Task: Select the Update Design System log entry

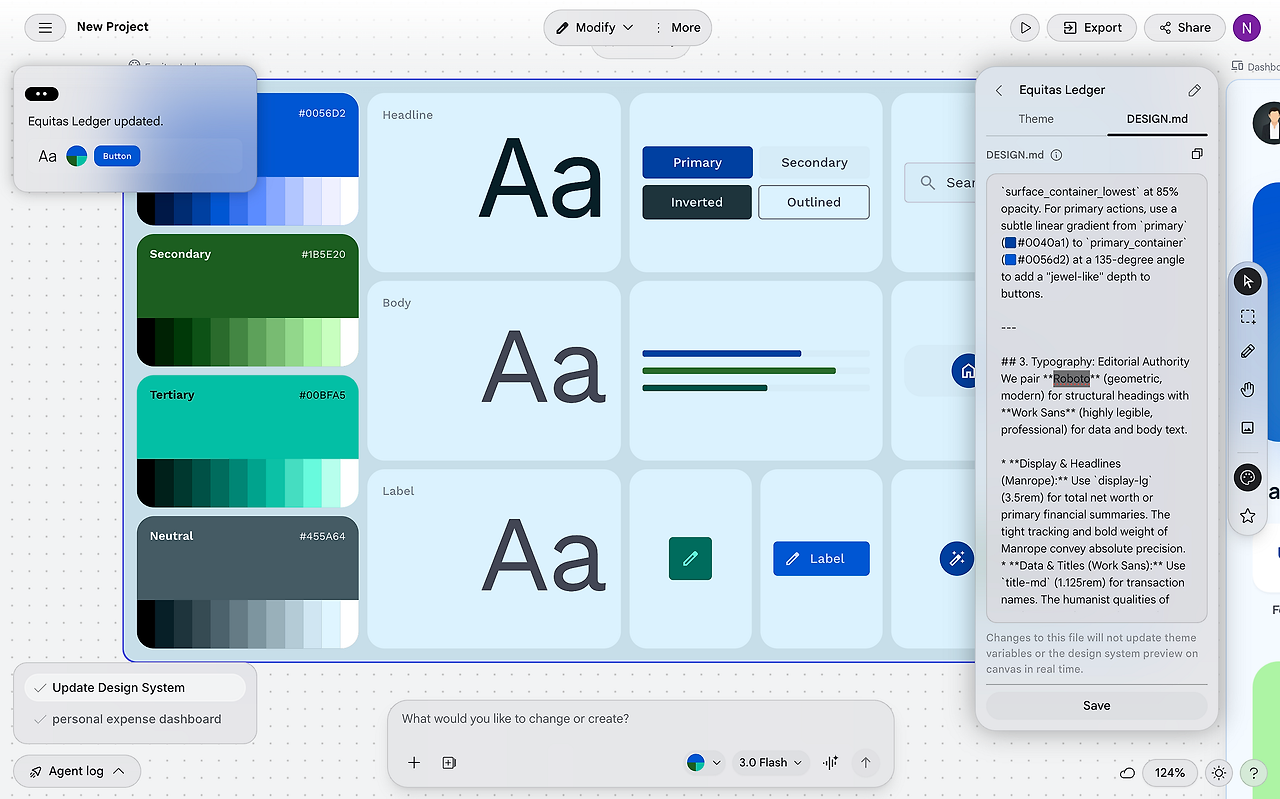Action: [x=135, y=688]
